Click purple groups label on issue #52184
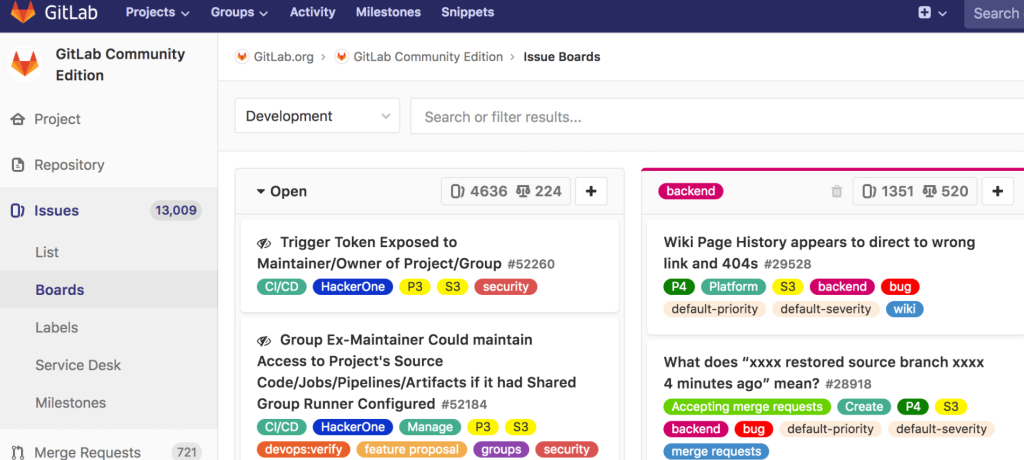 coord(501,450)
